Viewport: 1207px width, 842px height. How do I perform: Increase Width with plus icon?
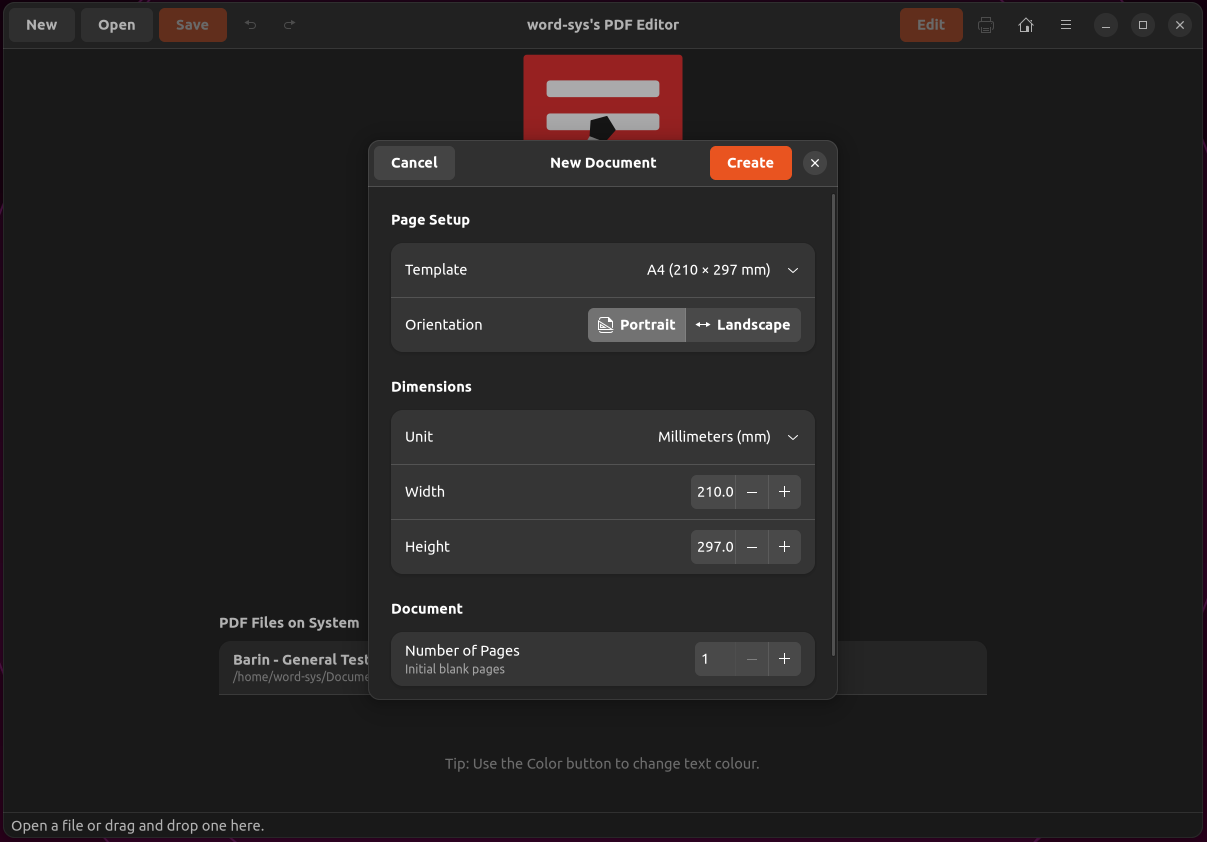(784, 492)
